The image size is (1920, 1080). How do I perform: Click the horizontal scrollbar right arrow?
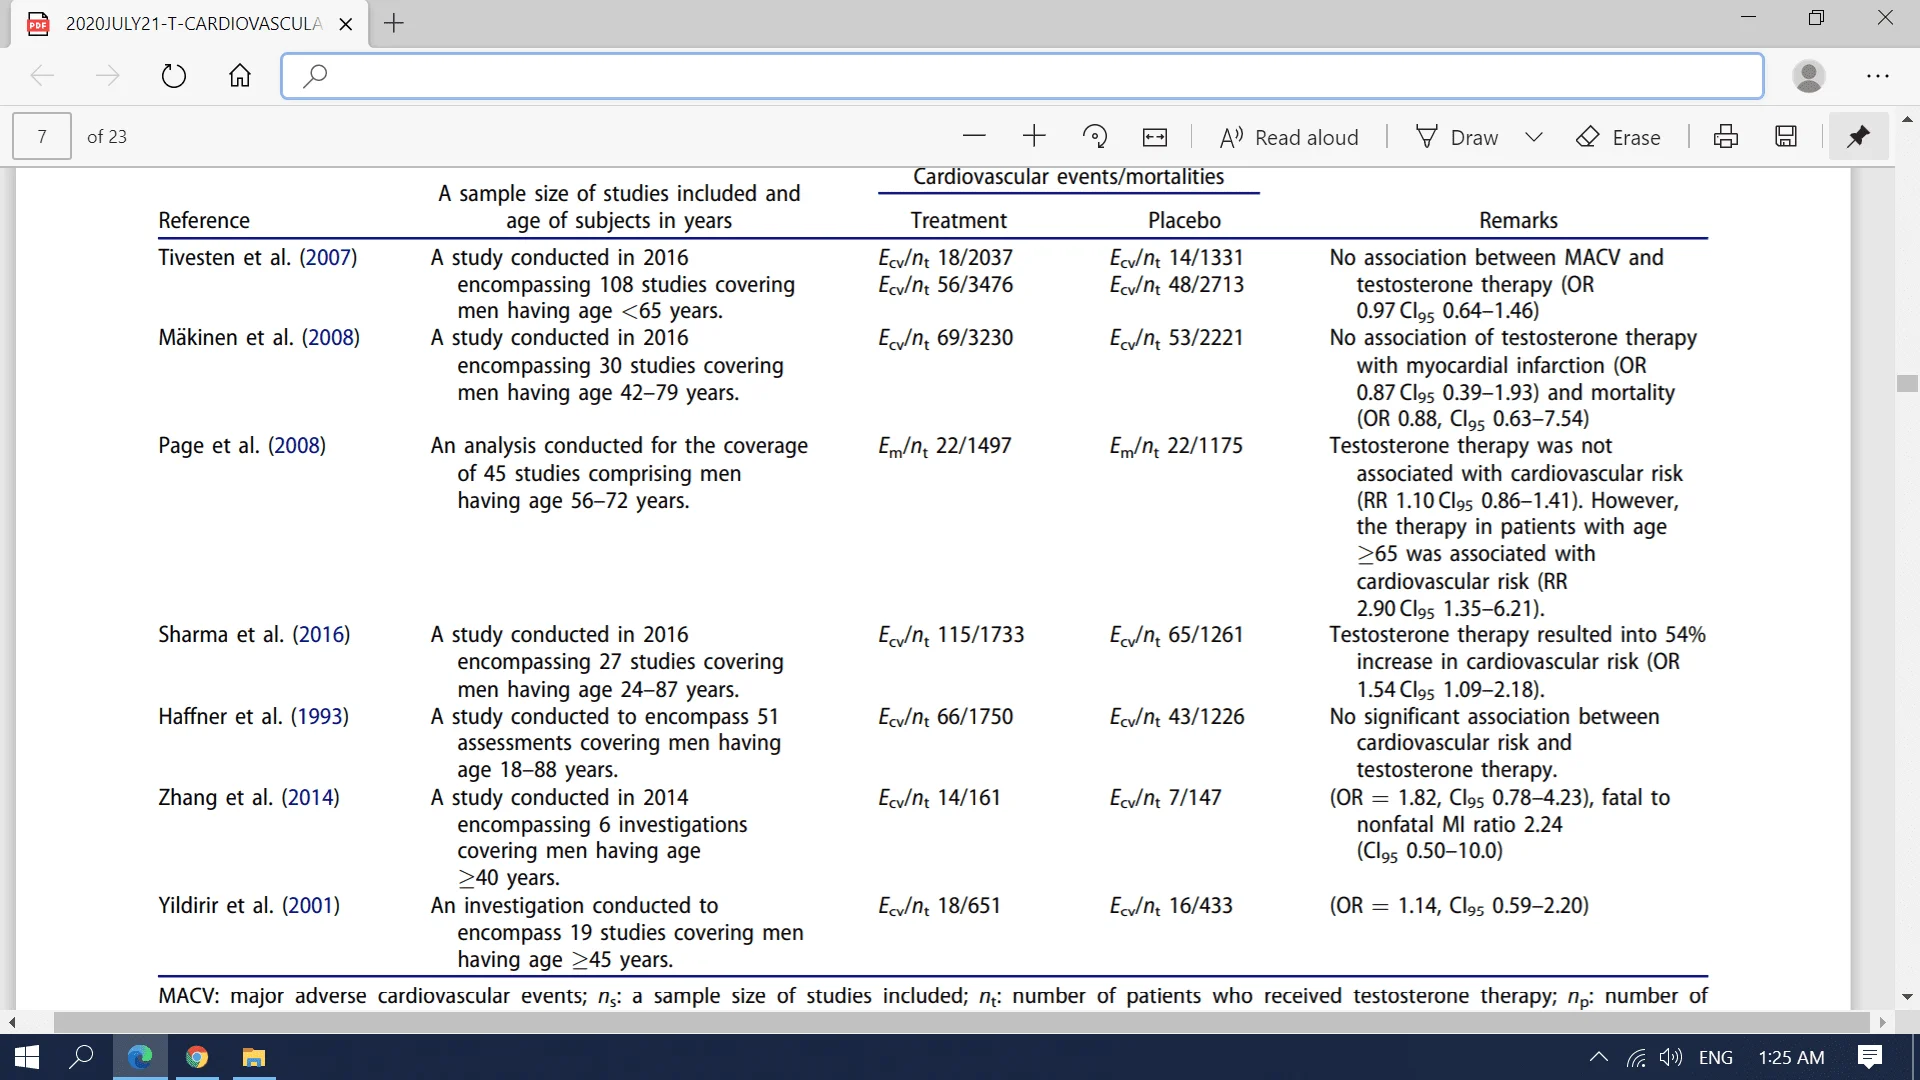[1882, 1023]
